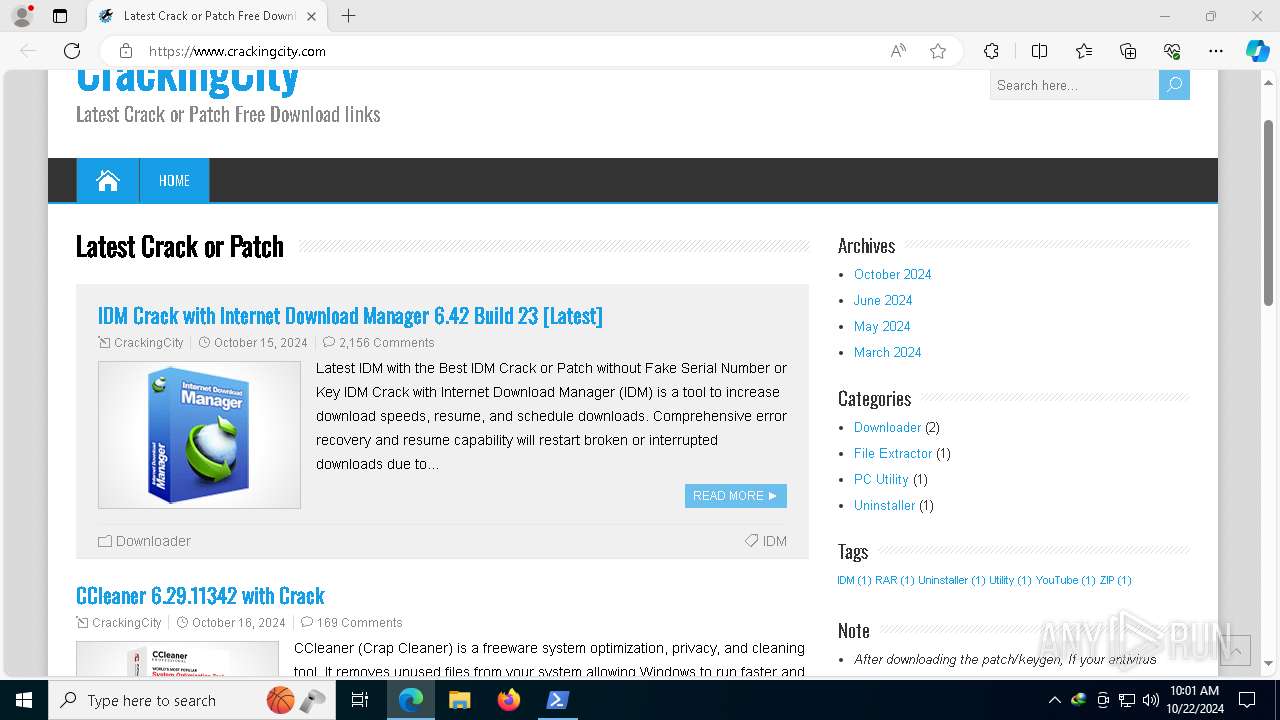Viewport: 1280px width, 720px height.
Task: Open the Downloader category under IDM post
Action: [x=153, y=541]
